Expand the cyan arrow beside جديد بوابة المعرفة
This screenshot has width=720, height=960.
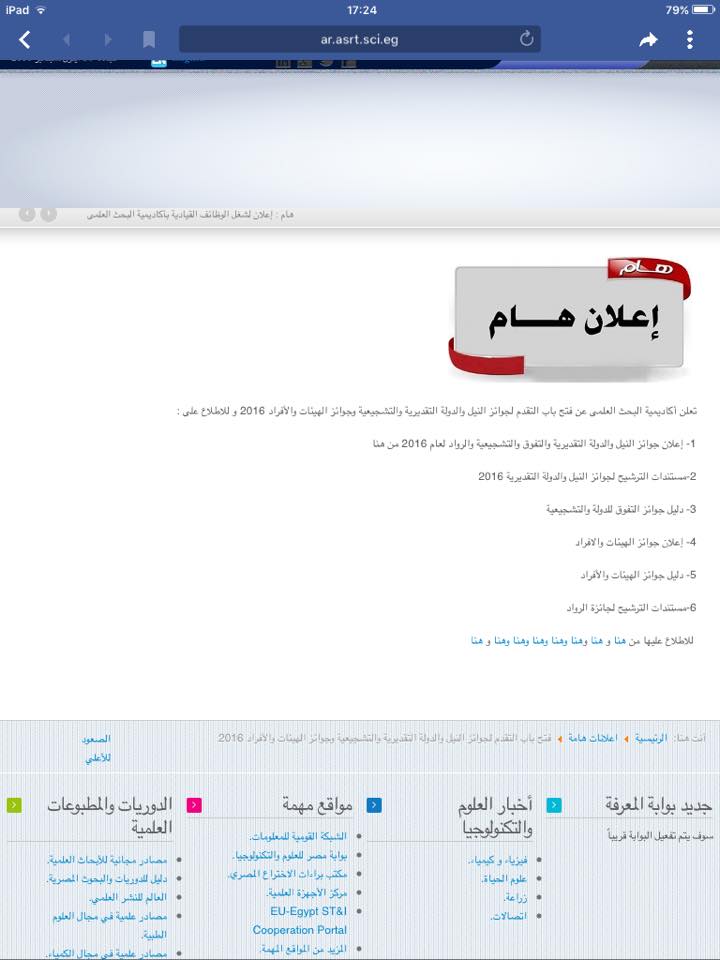pyautogui.click(x=553, y=805)
